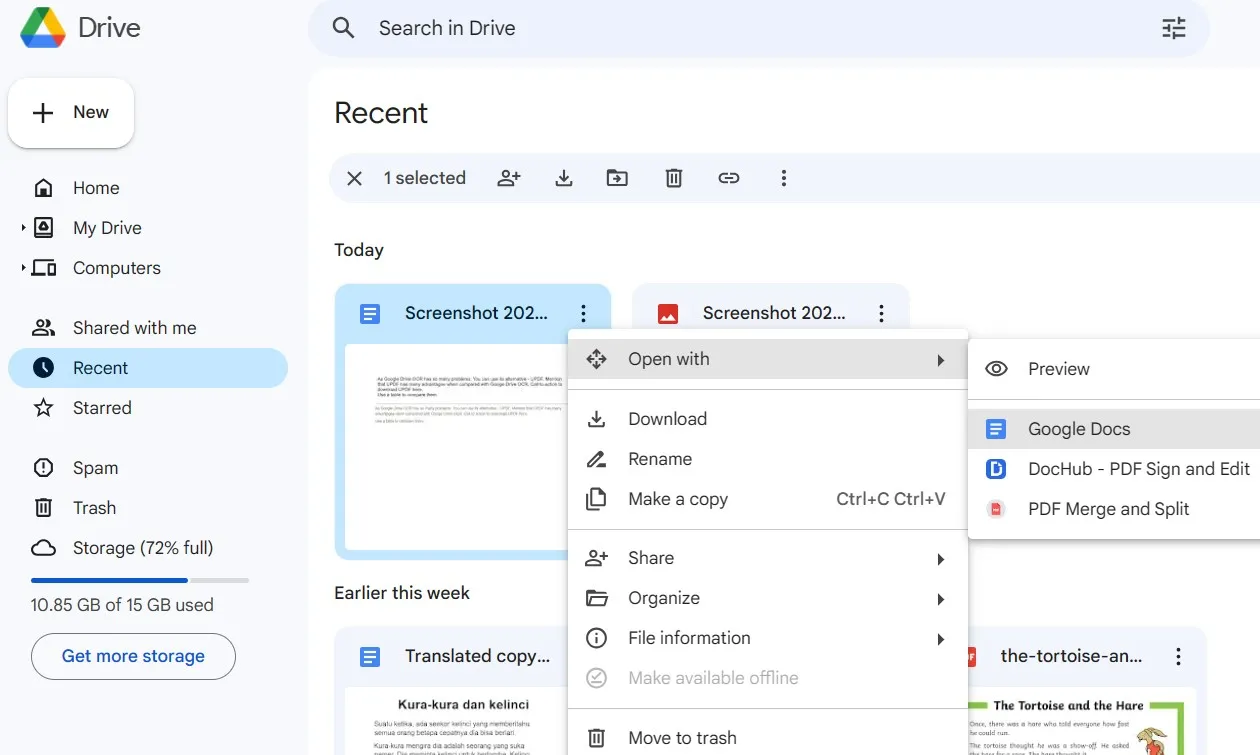
Task: Open file with DocHub - PDF Sign and Edit
Action: point(1138,468)
